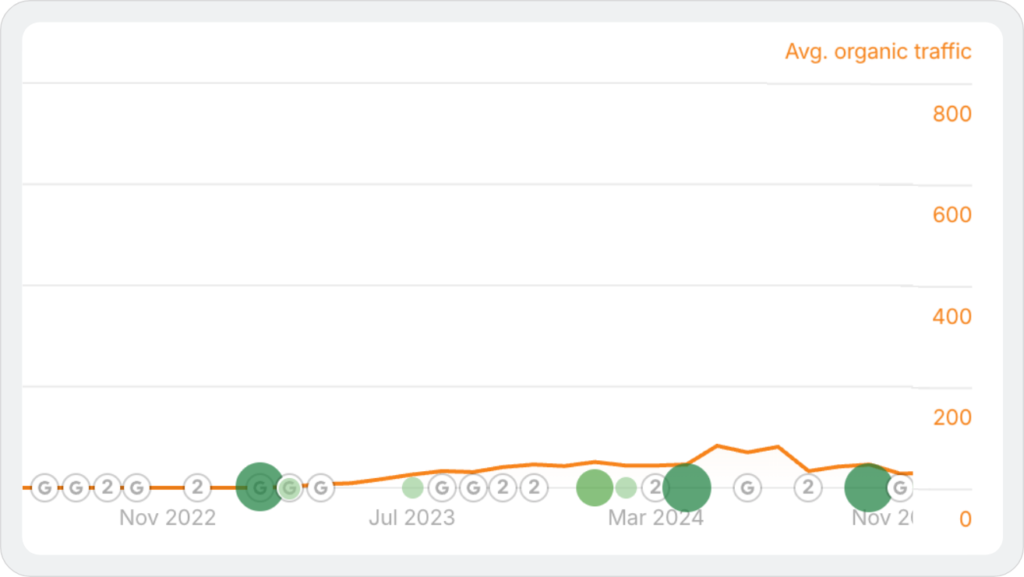The width and height of the screenshot is (1024, 577).
Task: Click the G marker above 'Nov 2022' label
Action: (x=136, y=488)
